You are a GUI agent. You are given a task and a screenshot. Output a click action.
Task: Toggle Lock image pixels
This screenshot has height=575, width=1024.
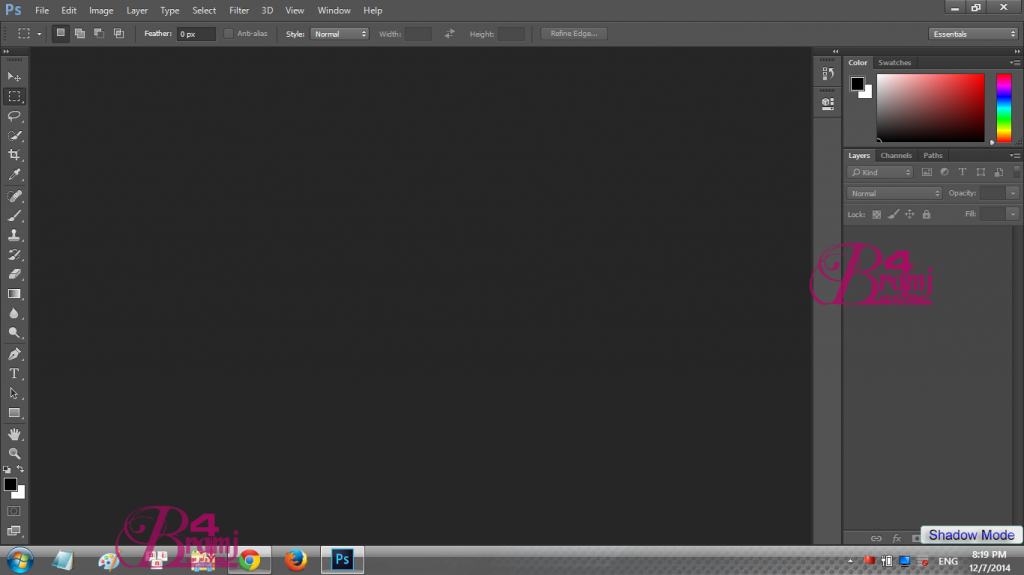point(893,214)
